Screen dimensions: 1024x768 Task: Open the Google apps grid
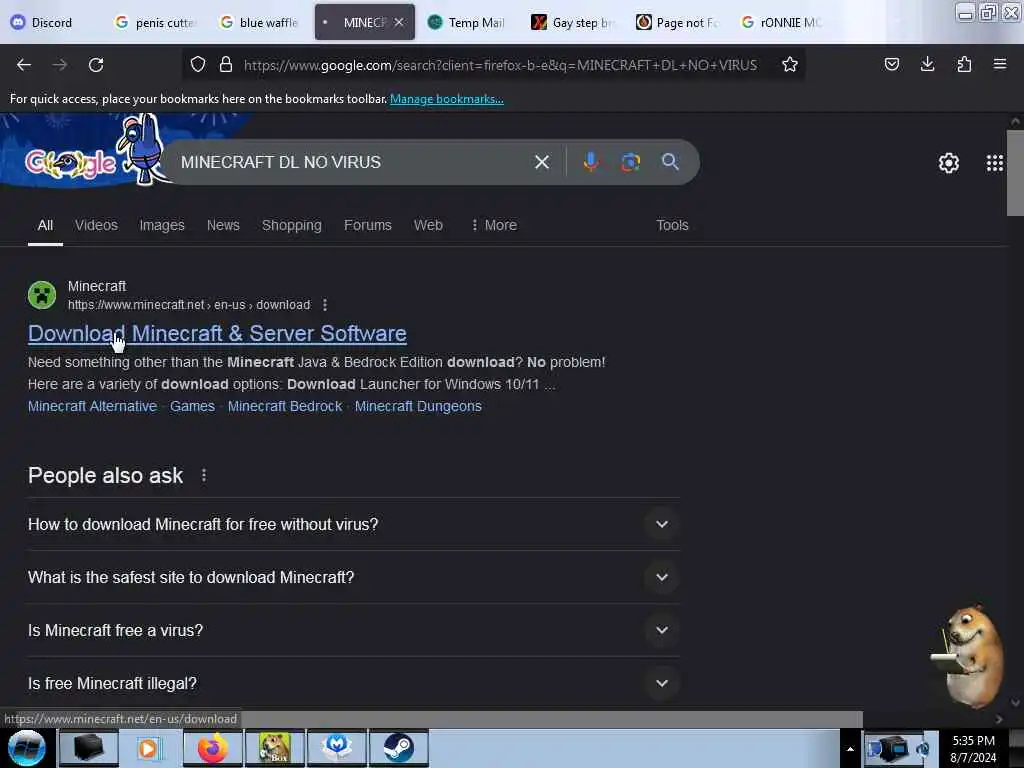[x=995, y=163]
